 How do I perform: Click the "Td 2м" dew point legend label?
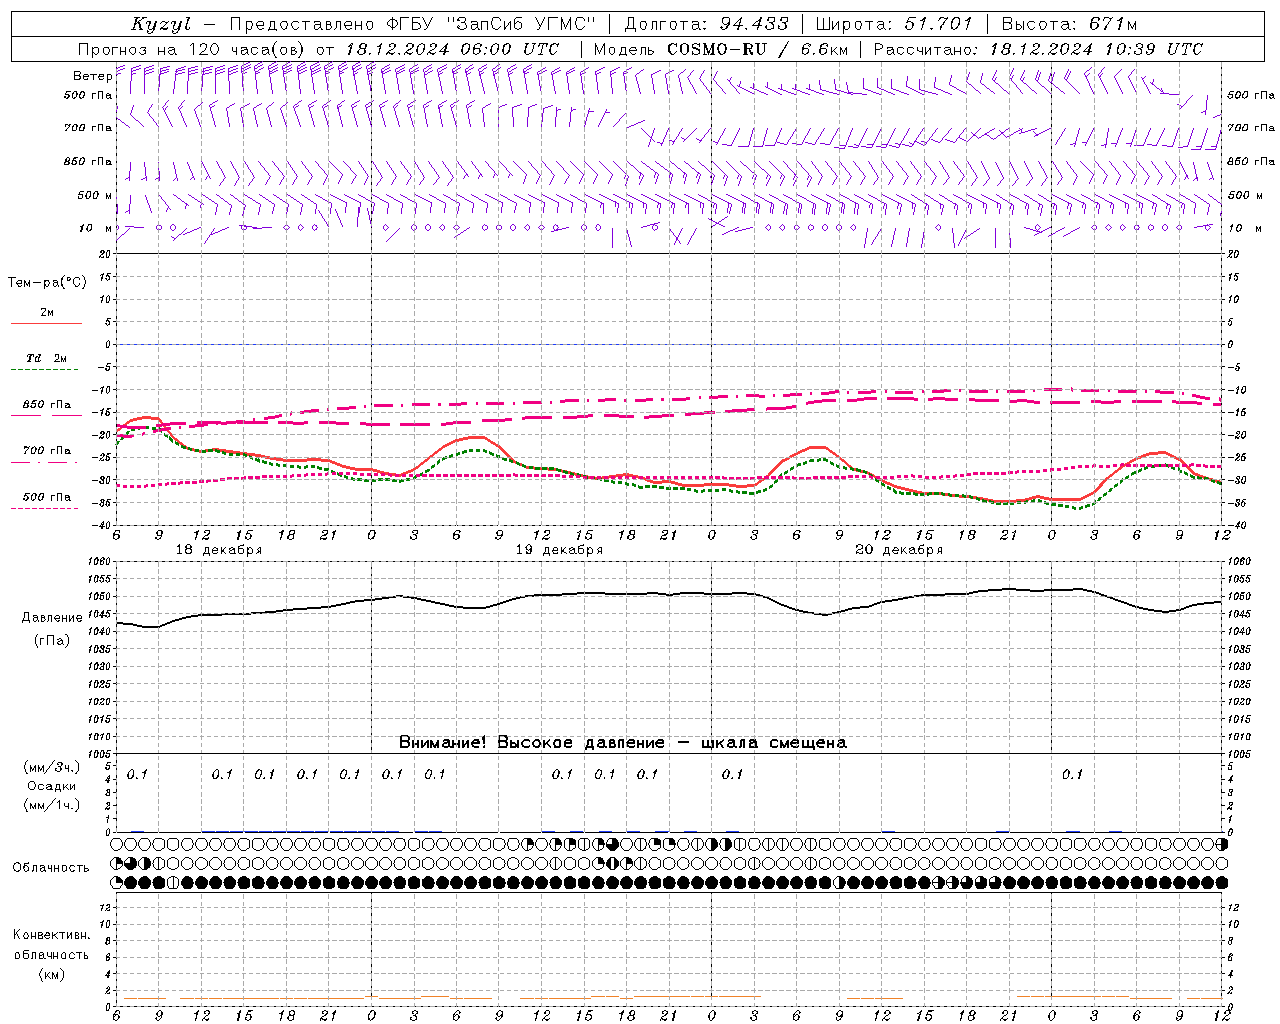coord(47,358)
